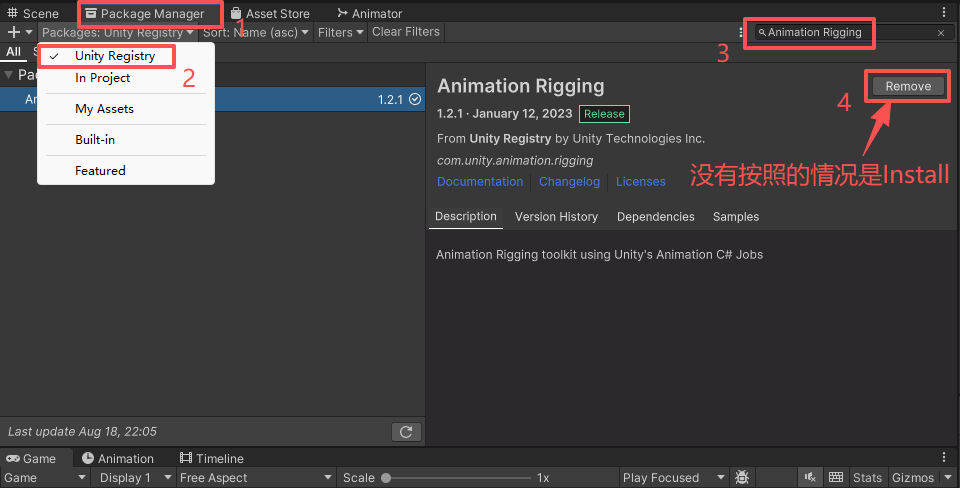Switch to the Version History tab

tap(556, 217)
